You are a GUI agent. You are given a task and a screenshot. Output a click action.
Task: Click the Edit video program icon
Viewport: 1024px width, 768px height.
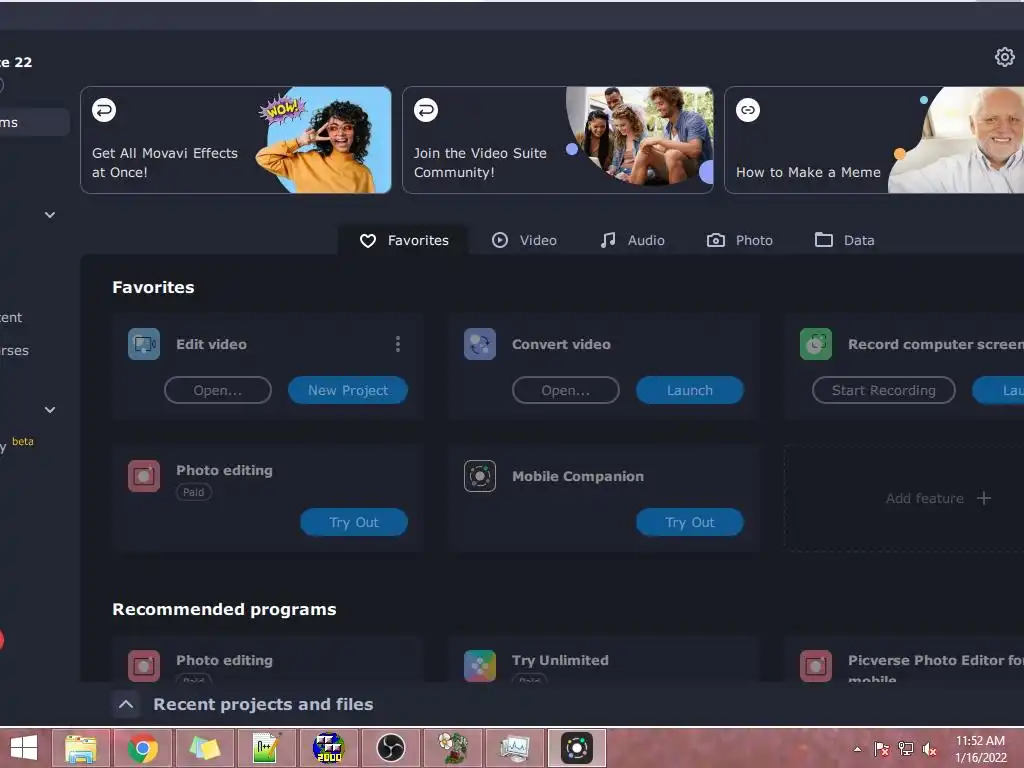[144, 344]
